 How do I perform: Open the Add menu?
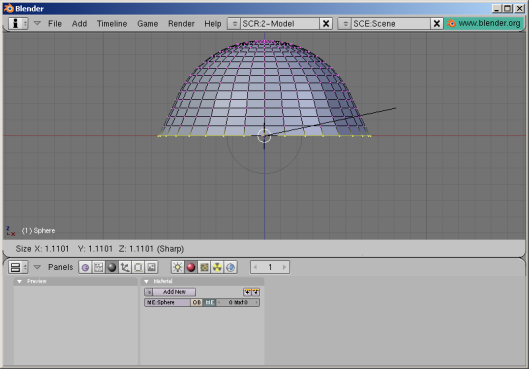point(79,24)
